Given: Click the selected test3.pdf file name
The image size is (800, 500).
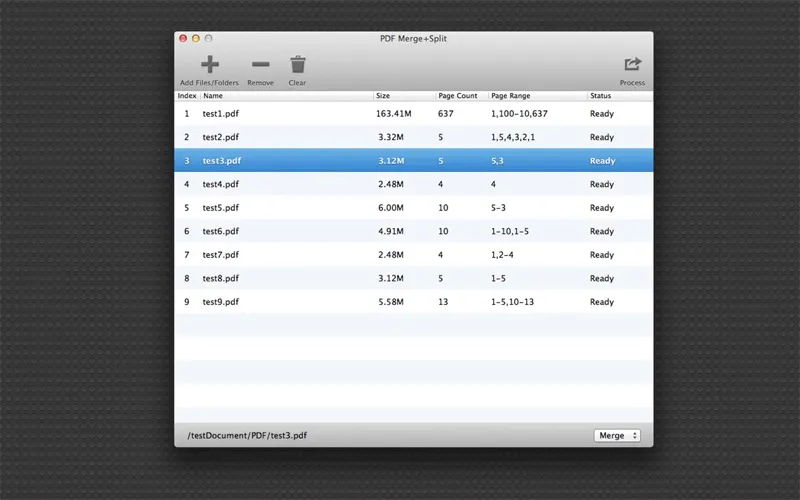Looking at the screenshot, I should (221, 160).
